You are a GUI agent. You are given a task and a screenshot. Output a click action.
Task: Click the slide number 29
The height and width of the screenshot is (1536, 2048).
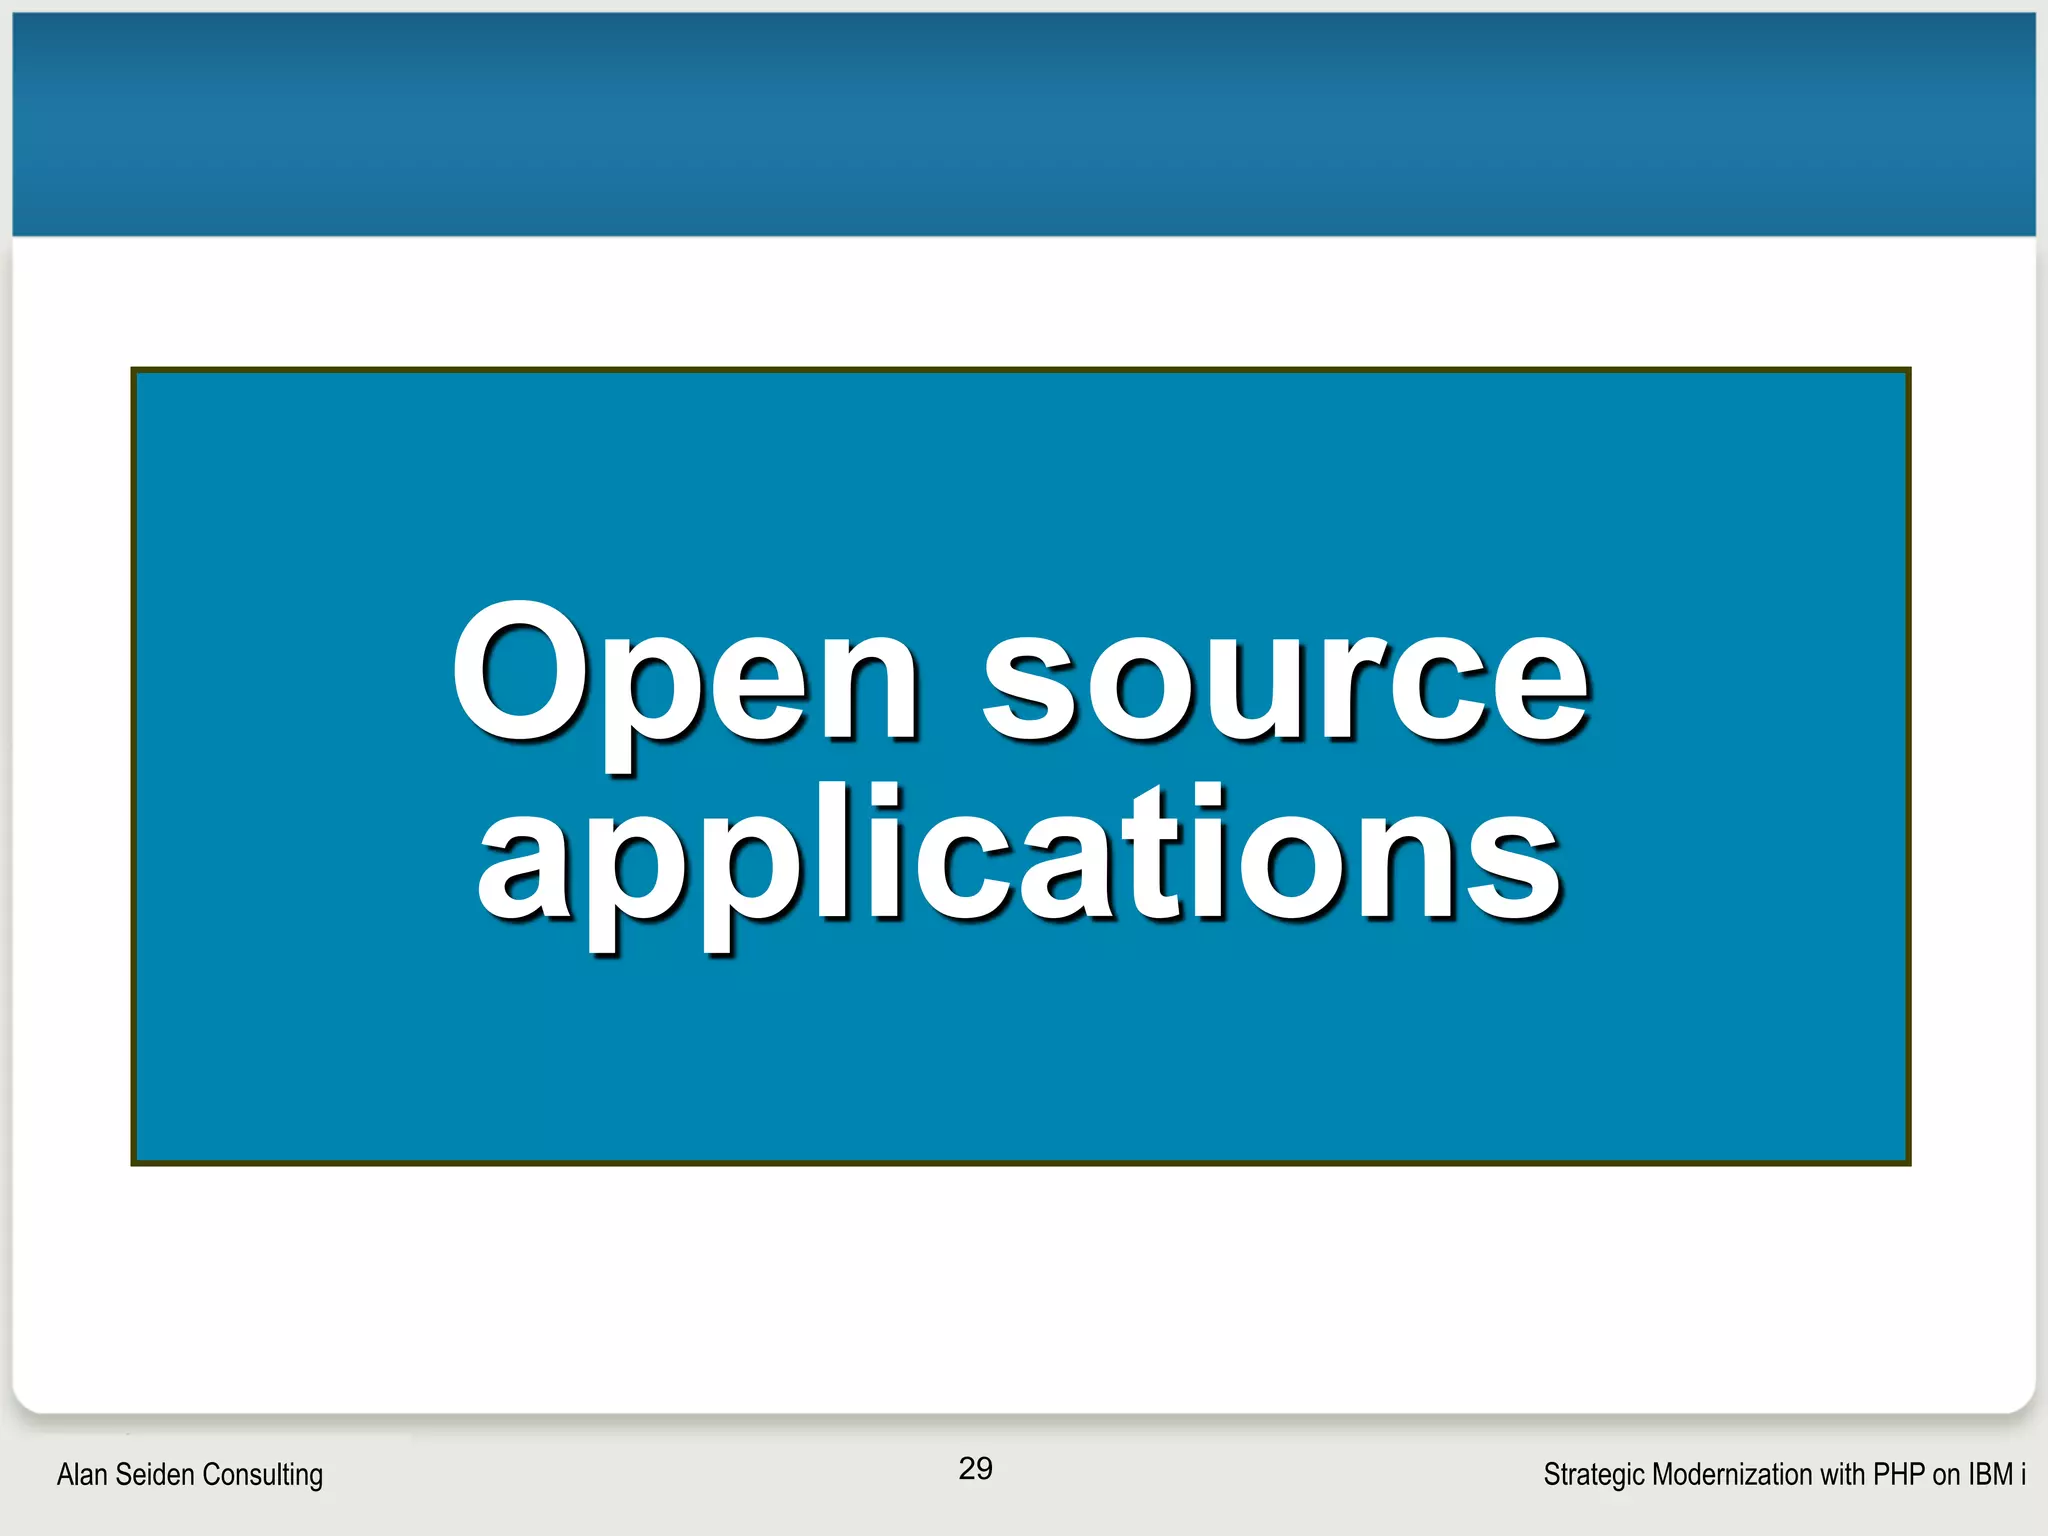pos(975,1468)
